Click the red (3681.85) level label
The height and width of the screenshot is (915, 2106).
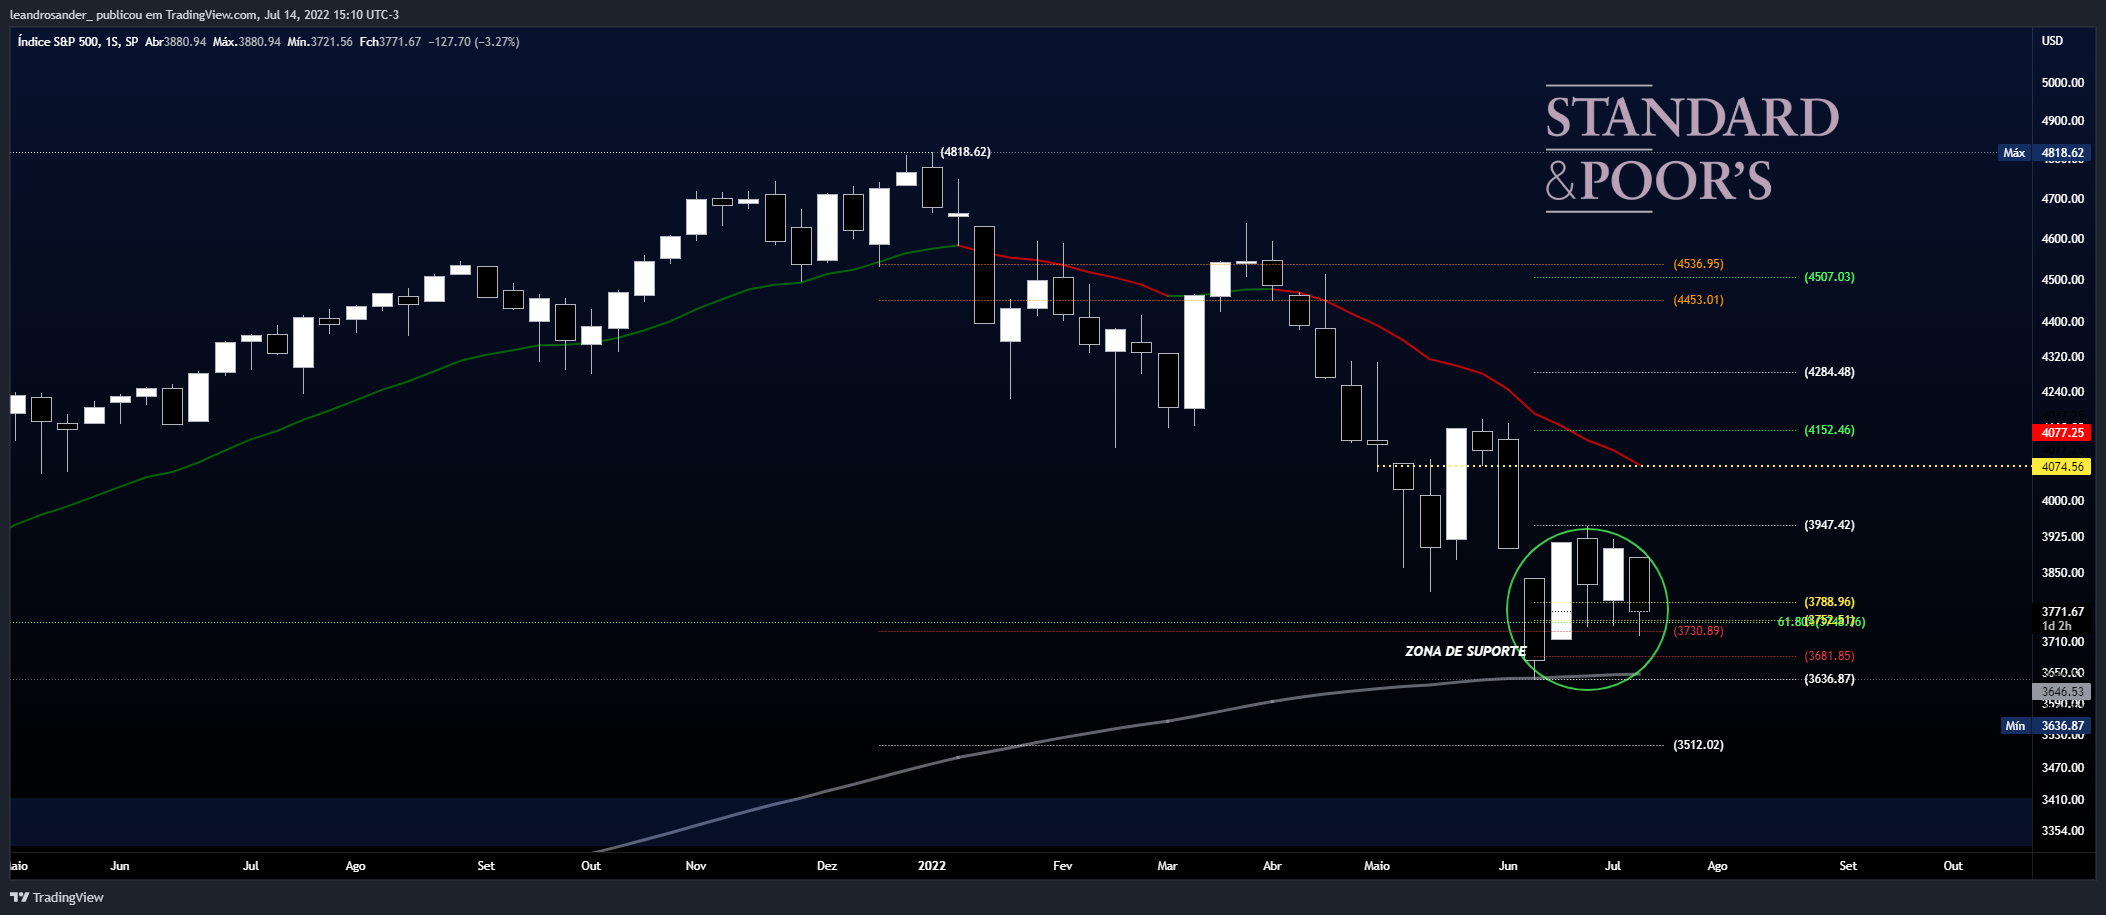pyautogui.click(x=1829, y=656)
